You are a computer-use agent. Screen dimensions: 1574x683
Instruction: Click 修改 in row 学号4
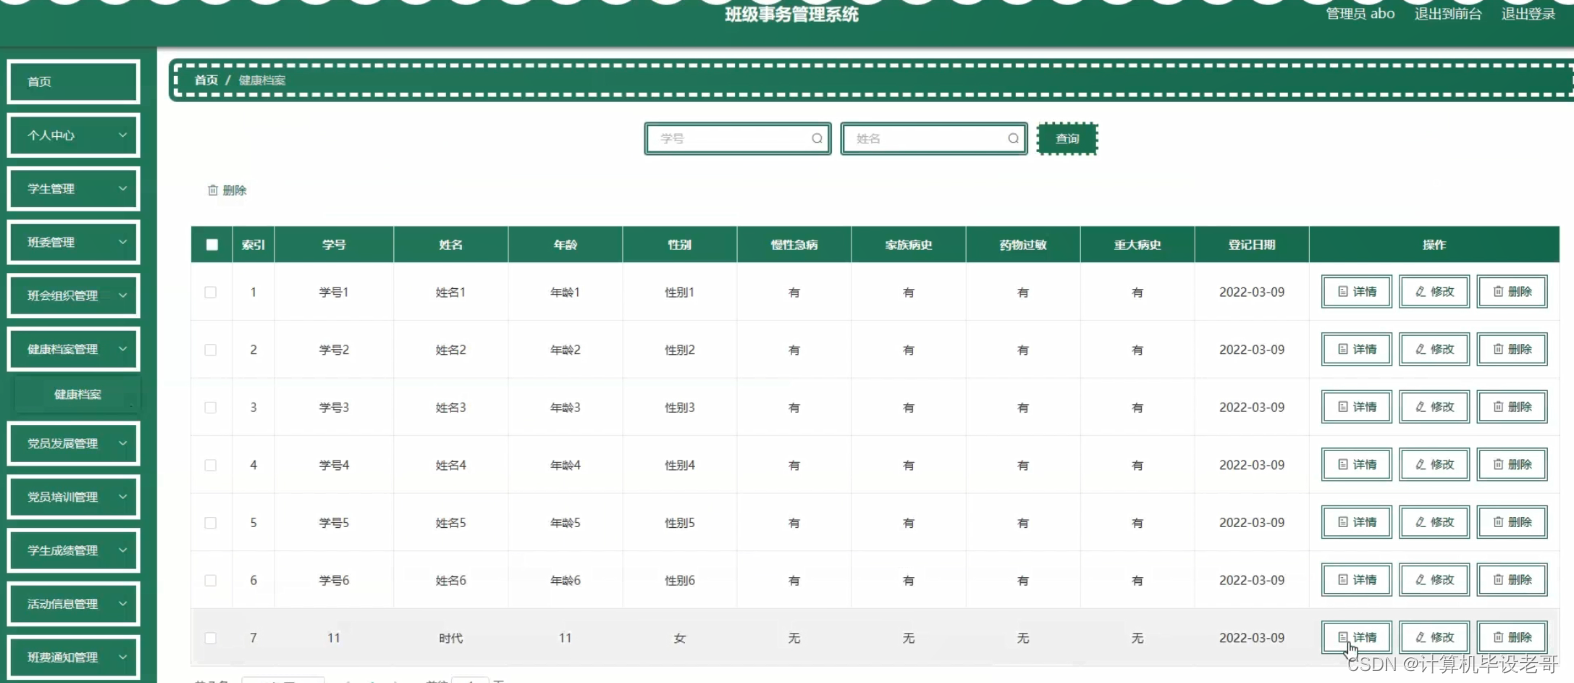tap(1434, 465)
